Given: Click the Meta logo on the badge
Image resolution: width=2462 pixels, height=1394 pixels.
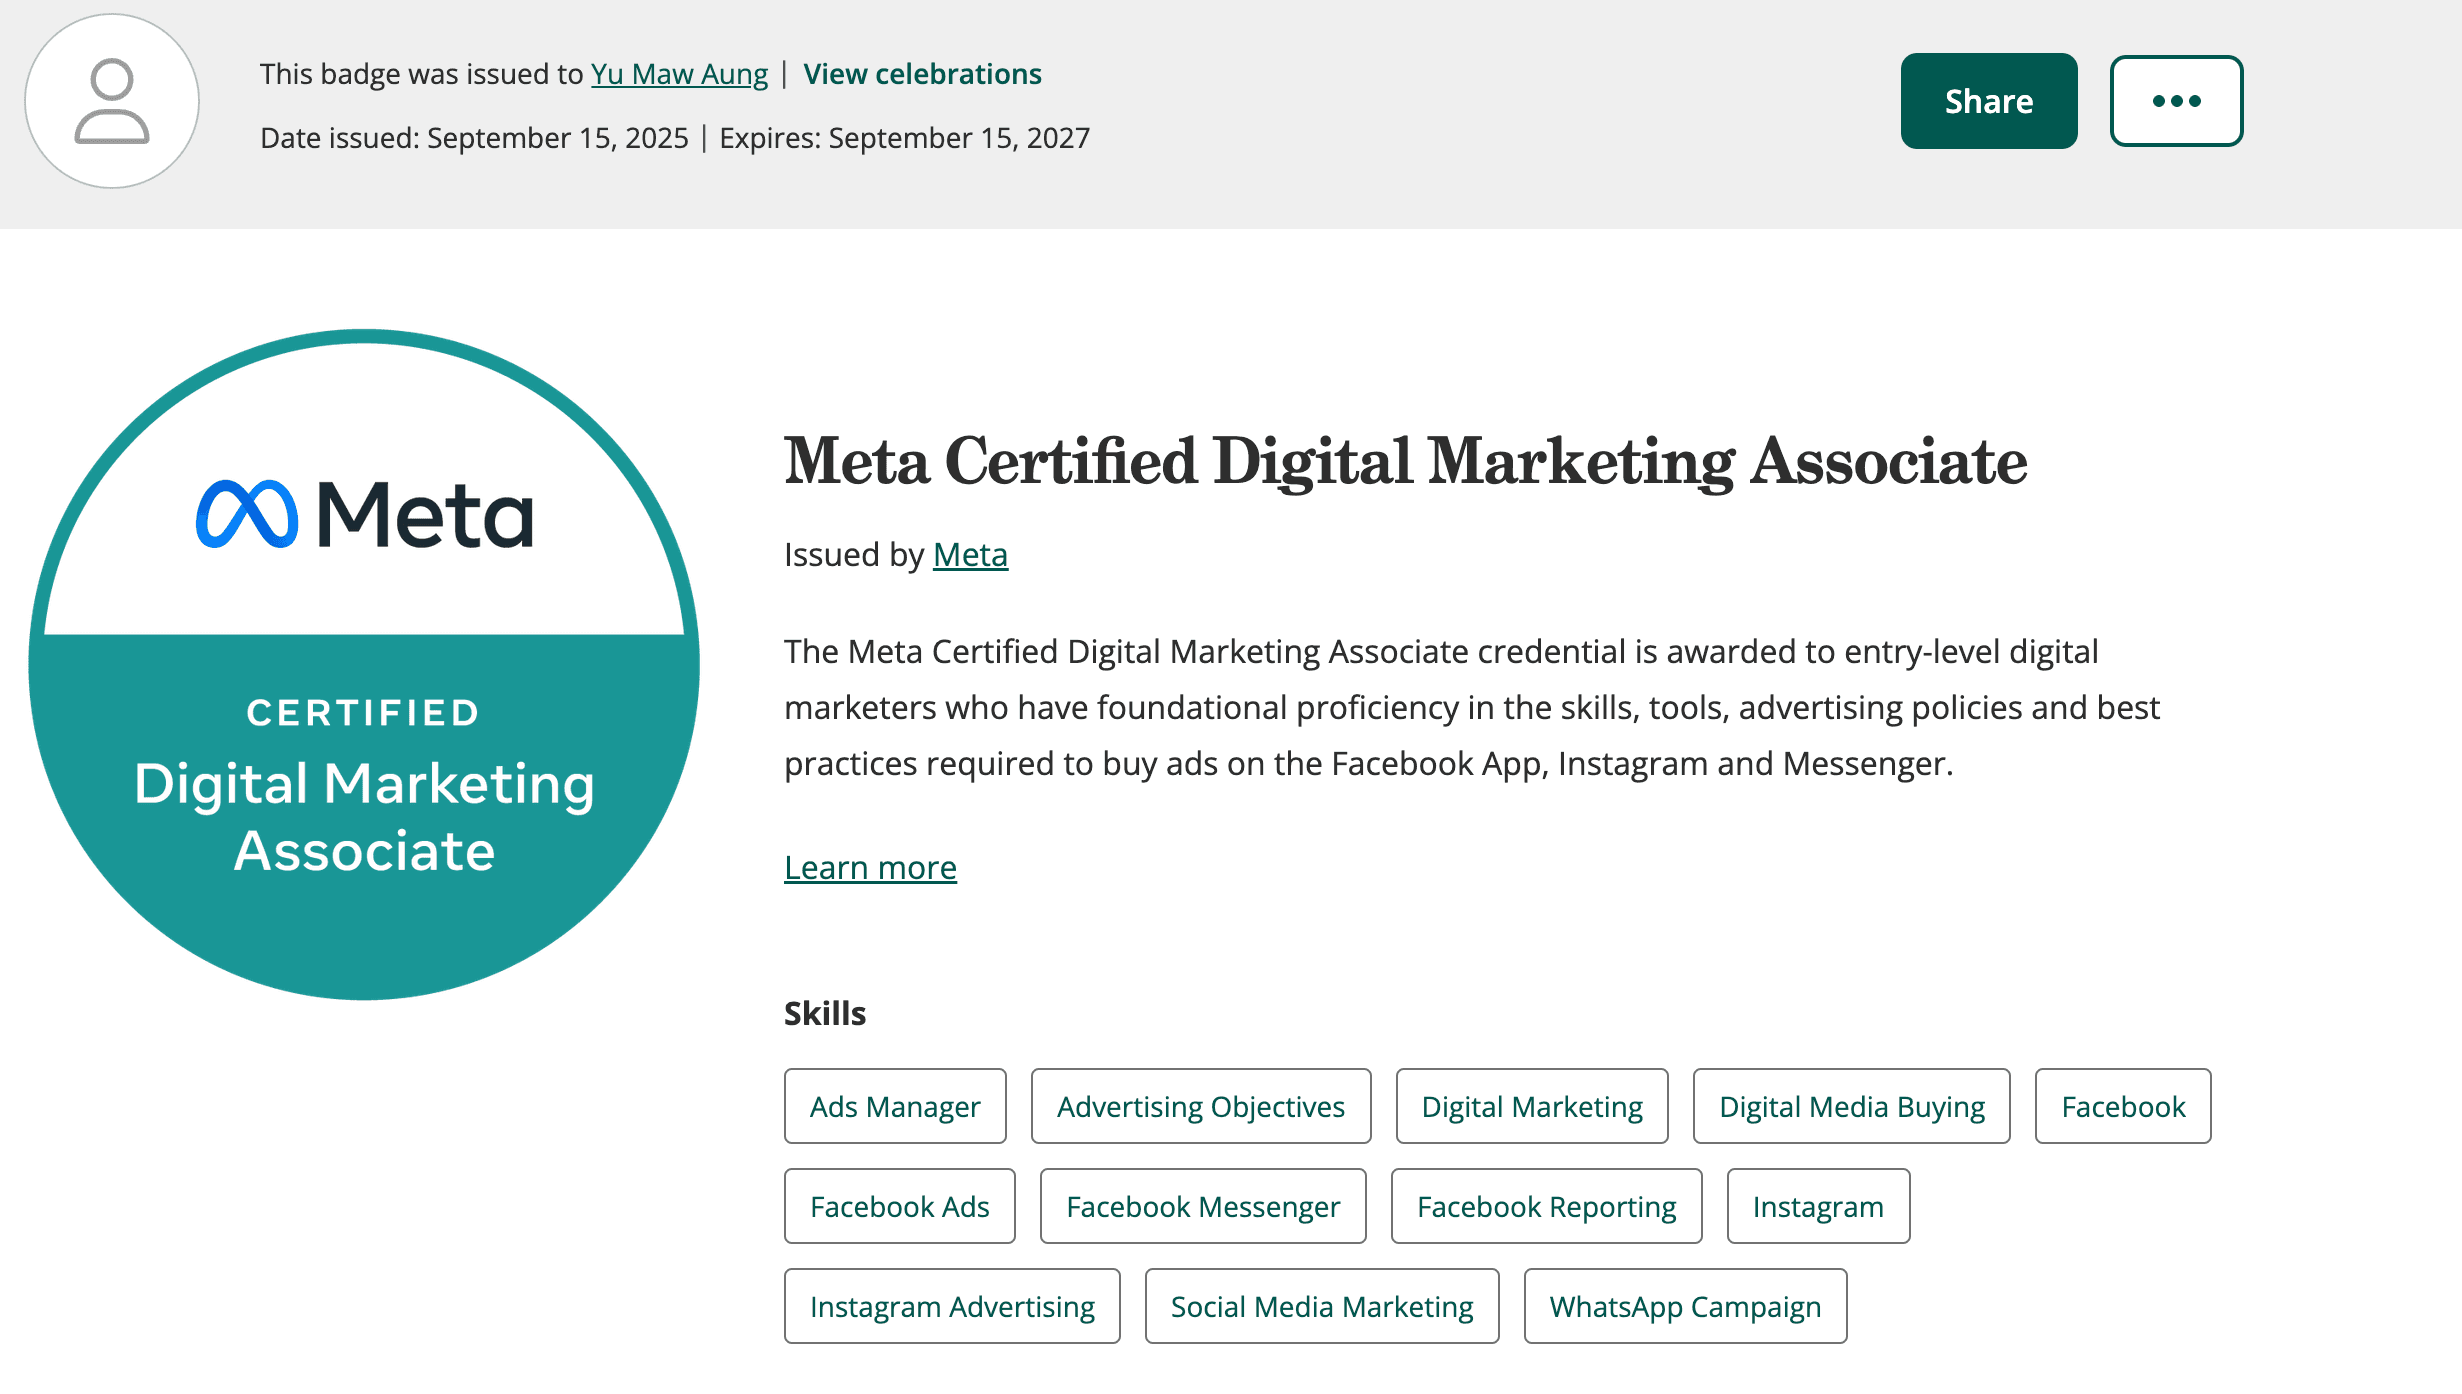Looking at the screenshot, I should pyautogui.click(x=366, y=513).
